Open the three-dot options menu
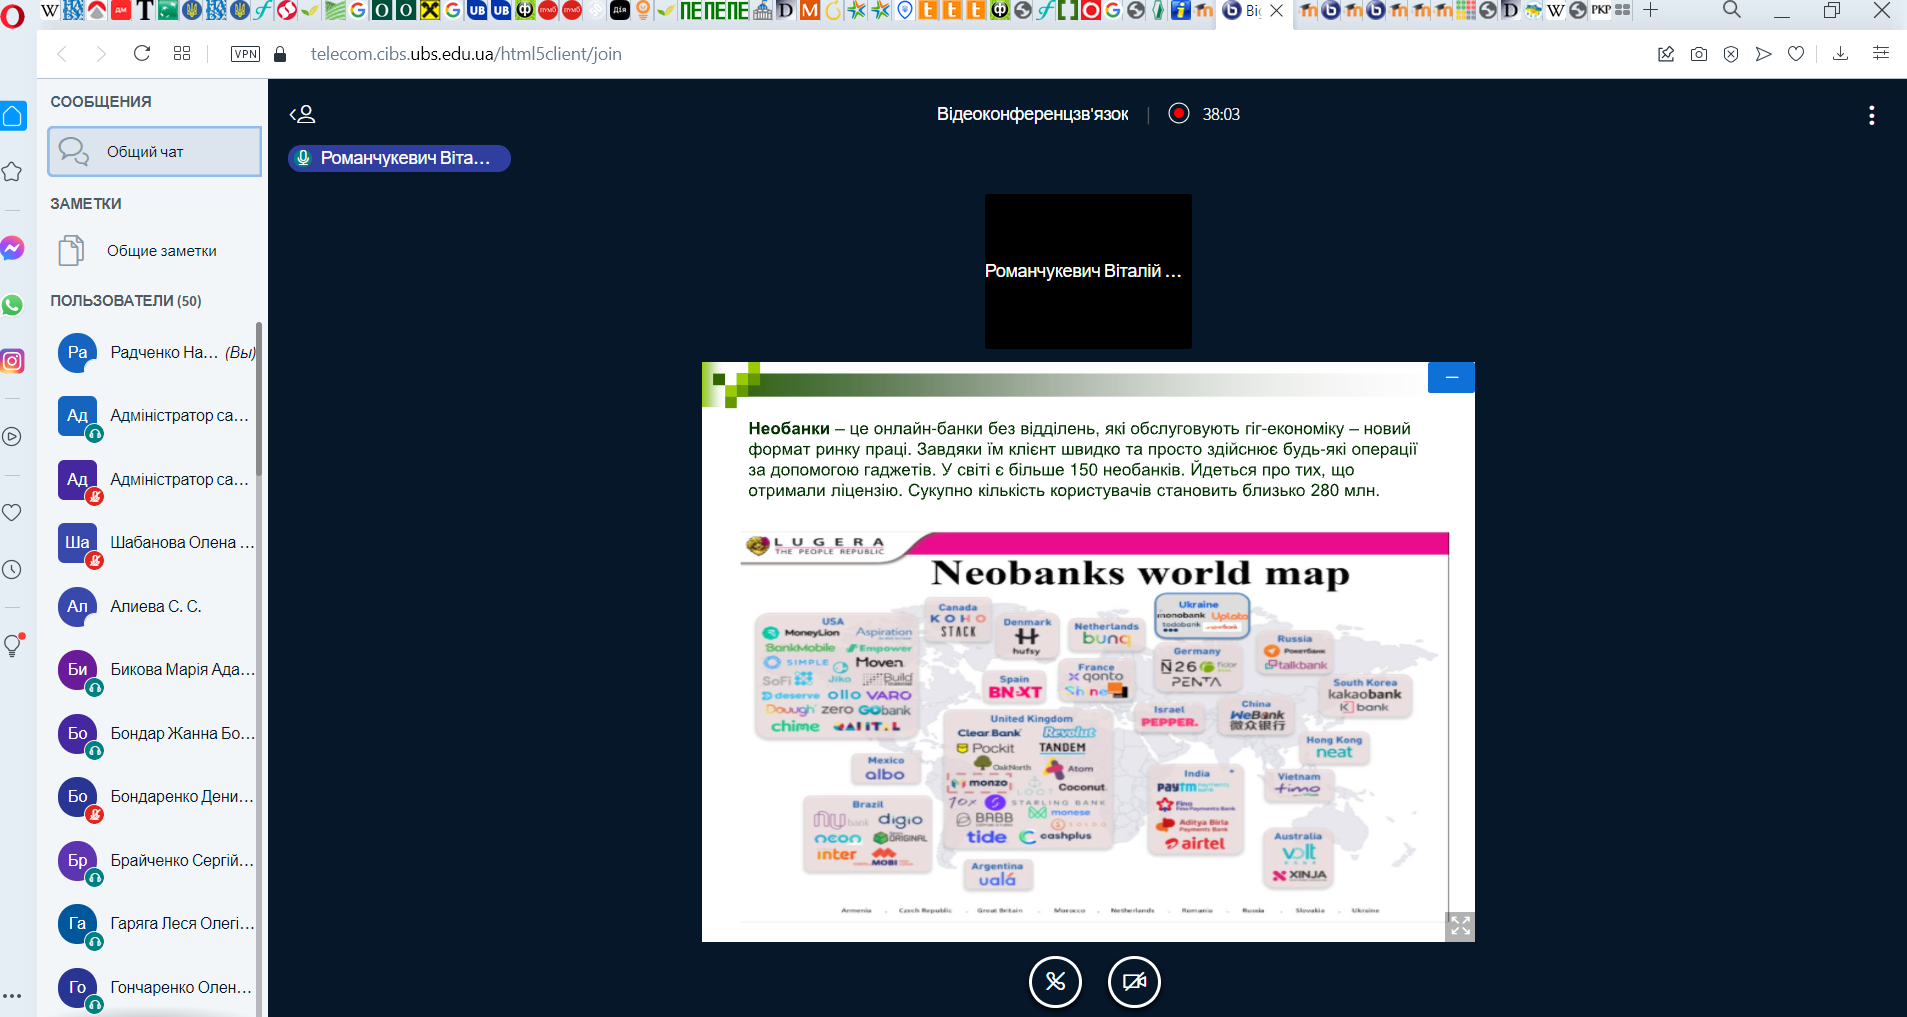This screenshot has width=1907, height=1017. 1871,115
